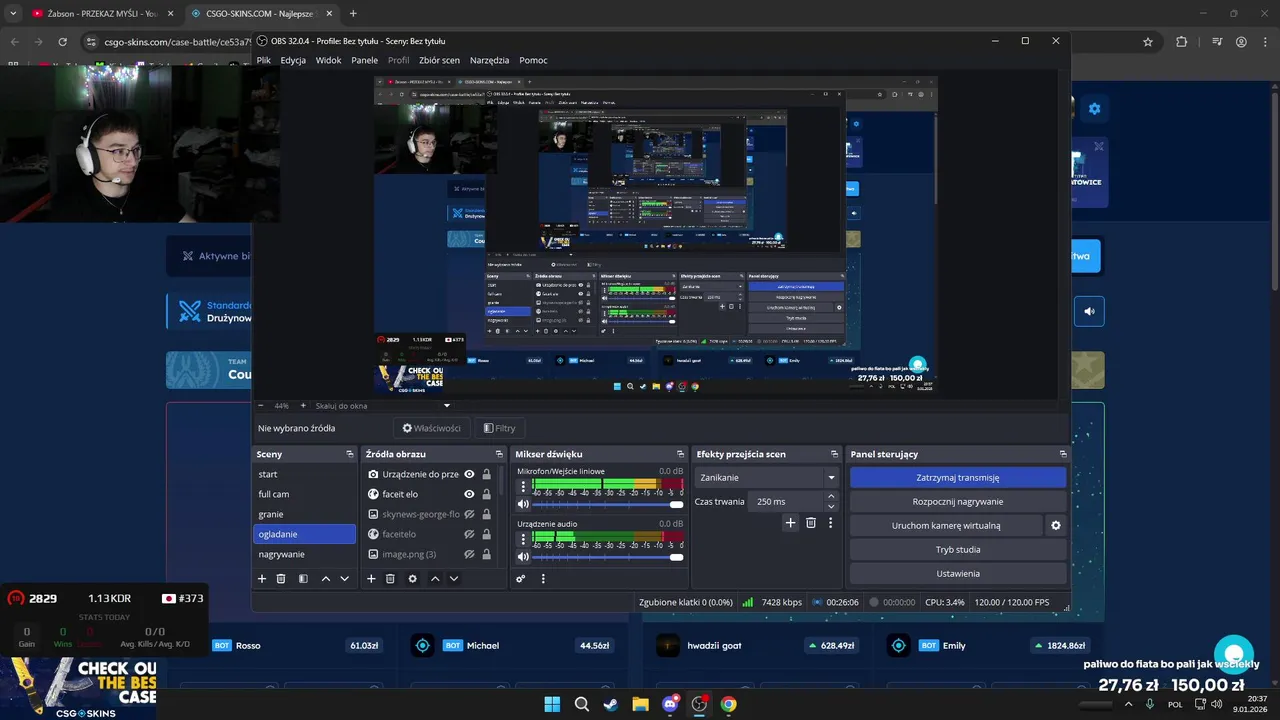Open audio mixer menu three dots at bottom
Image resolution: width=1280 pixels, height=720 pixels.
pos(543,578)
